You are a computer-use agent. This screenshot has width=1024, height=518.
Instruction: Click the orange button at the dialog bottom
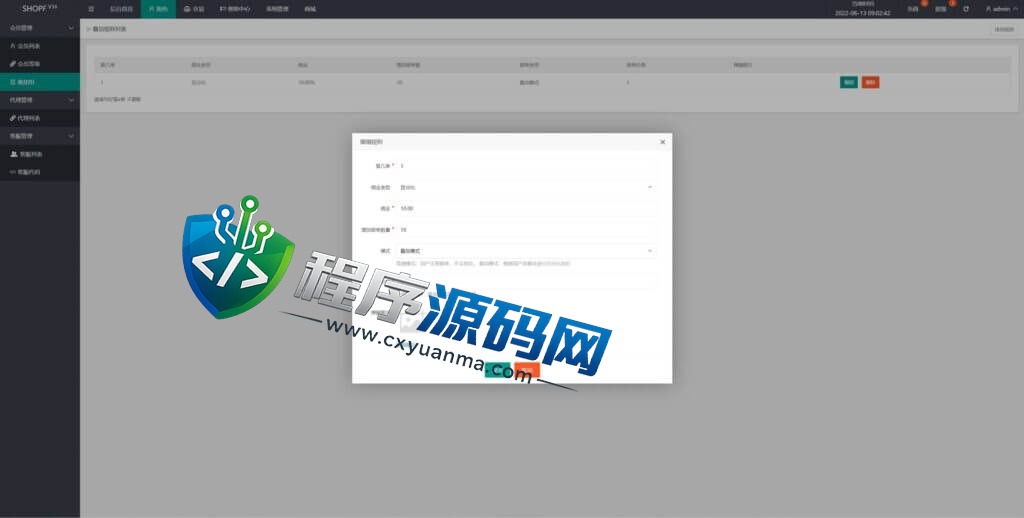[x=527, y=370]
